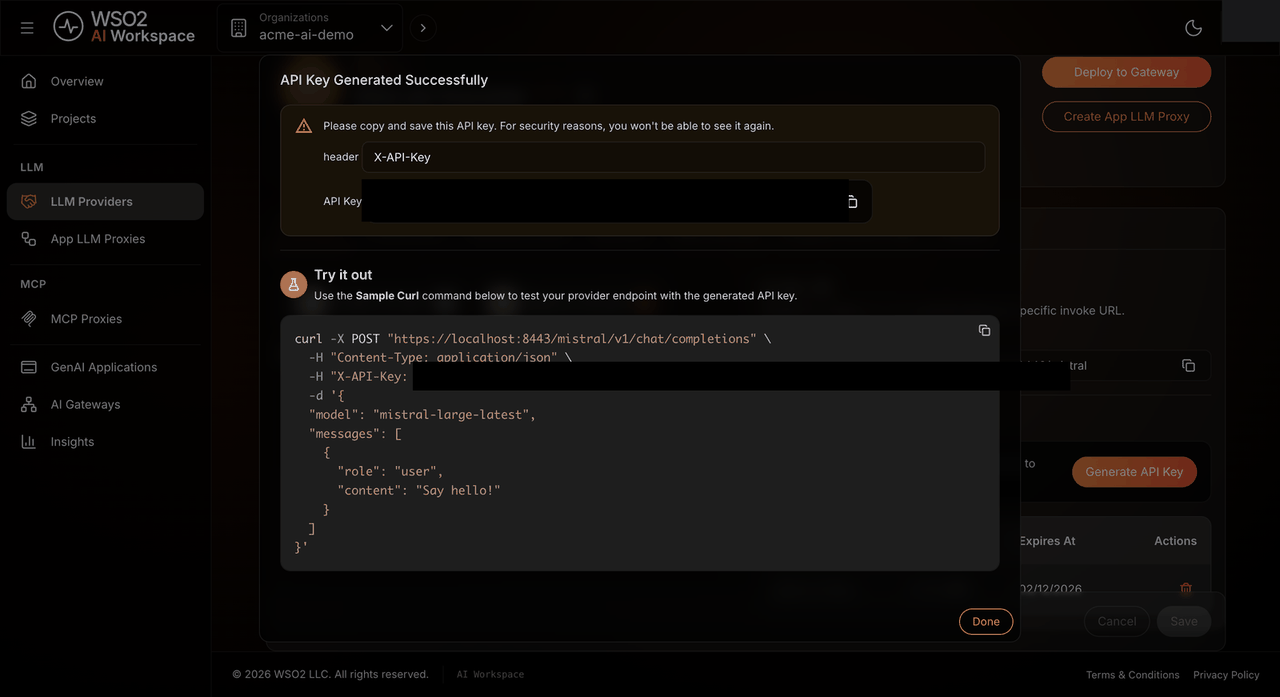1280x697 pixels.
Task: Click the App LLM Proxies icon
Action: coord(29,239)
